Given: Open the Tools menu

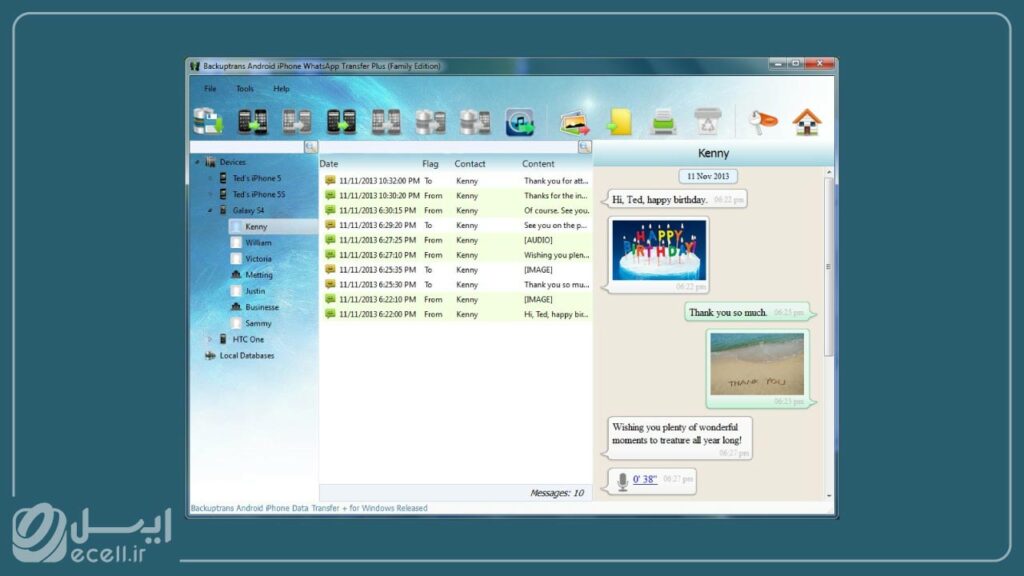Looking at the screenshot, I should click(x=245, y=89).
